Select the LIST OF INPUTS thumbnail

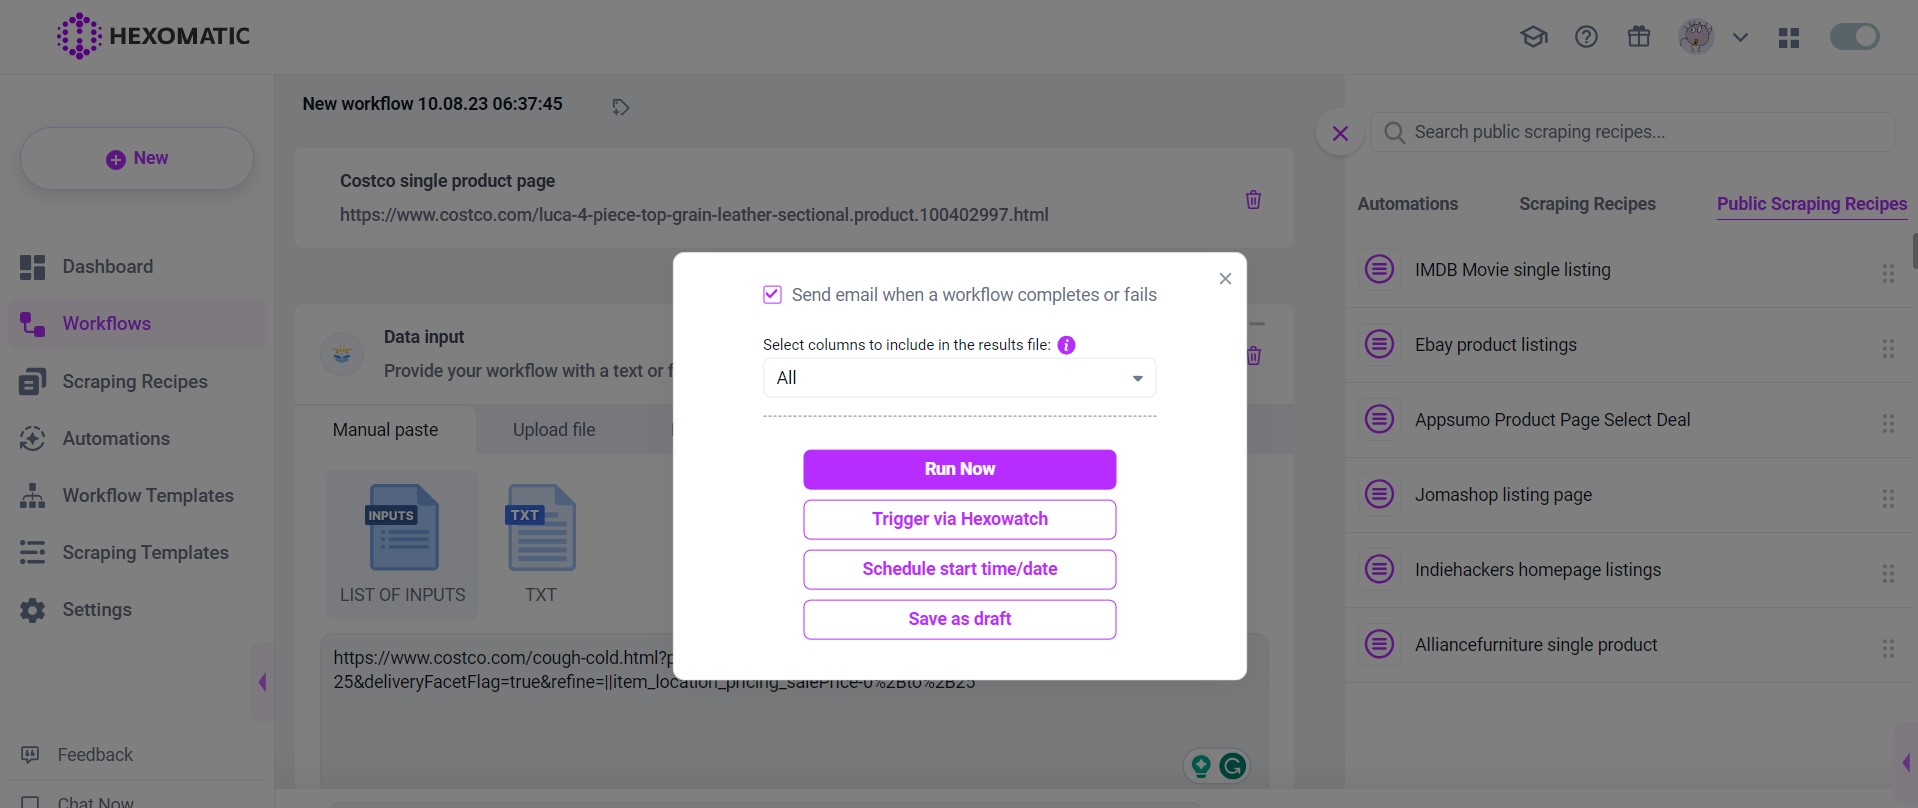(x=402, y=545)
